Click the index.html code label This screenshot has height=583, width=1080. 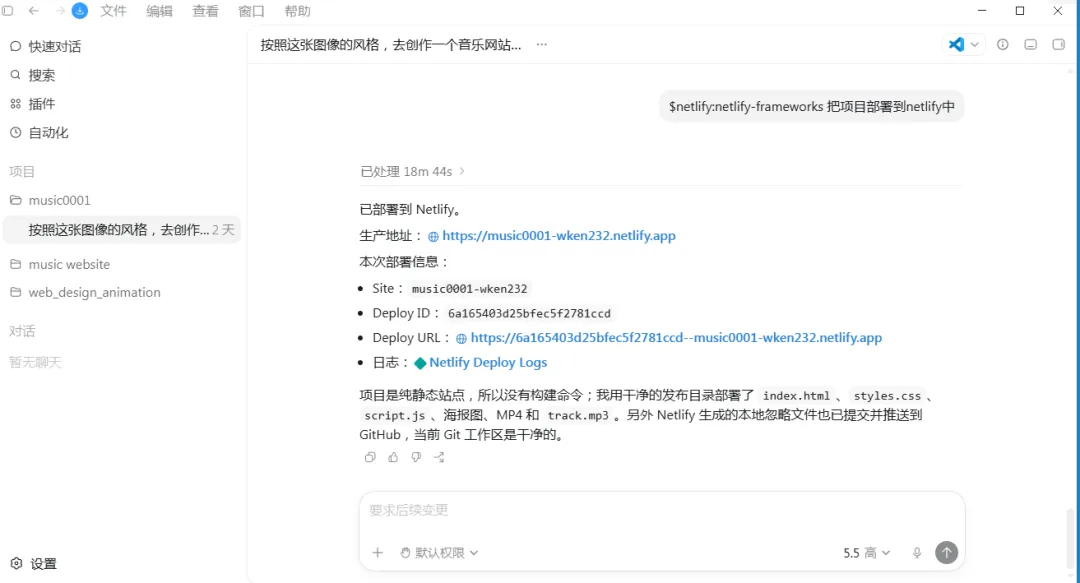(796, 396)
